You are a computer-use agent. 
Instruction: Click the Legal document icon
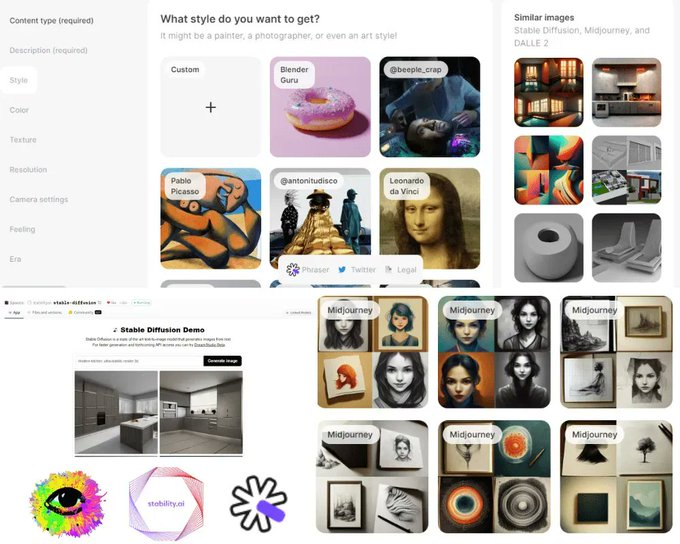click(389, 269)
